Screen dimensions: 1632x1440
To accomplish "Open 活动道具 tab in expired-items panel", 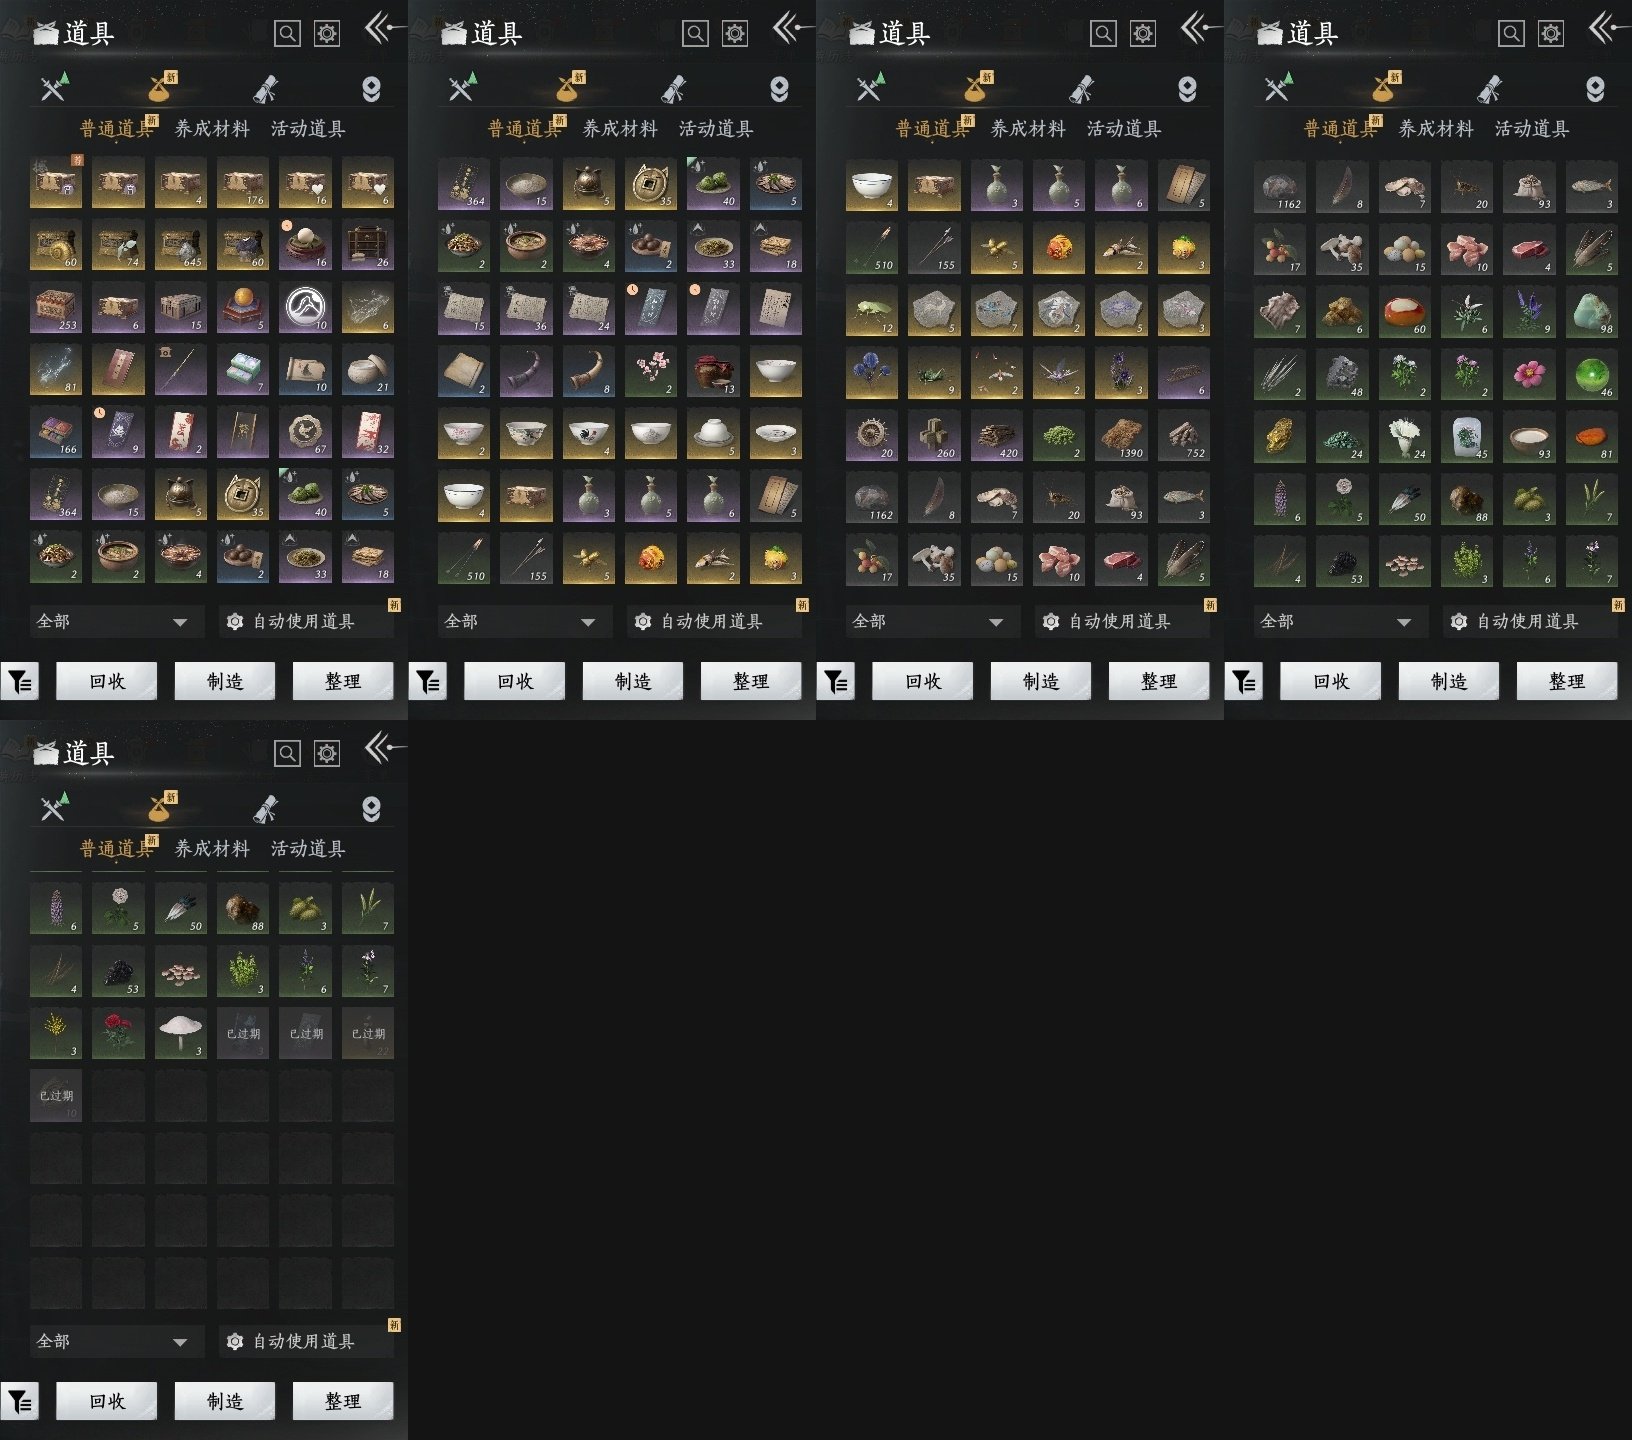I will pos(308,848).
